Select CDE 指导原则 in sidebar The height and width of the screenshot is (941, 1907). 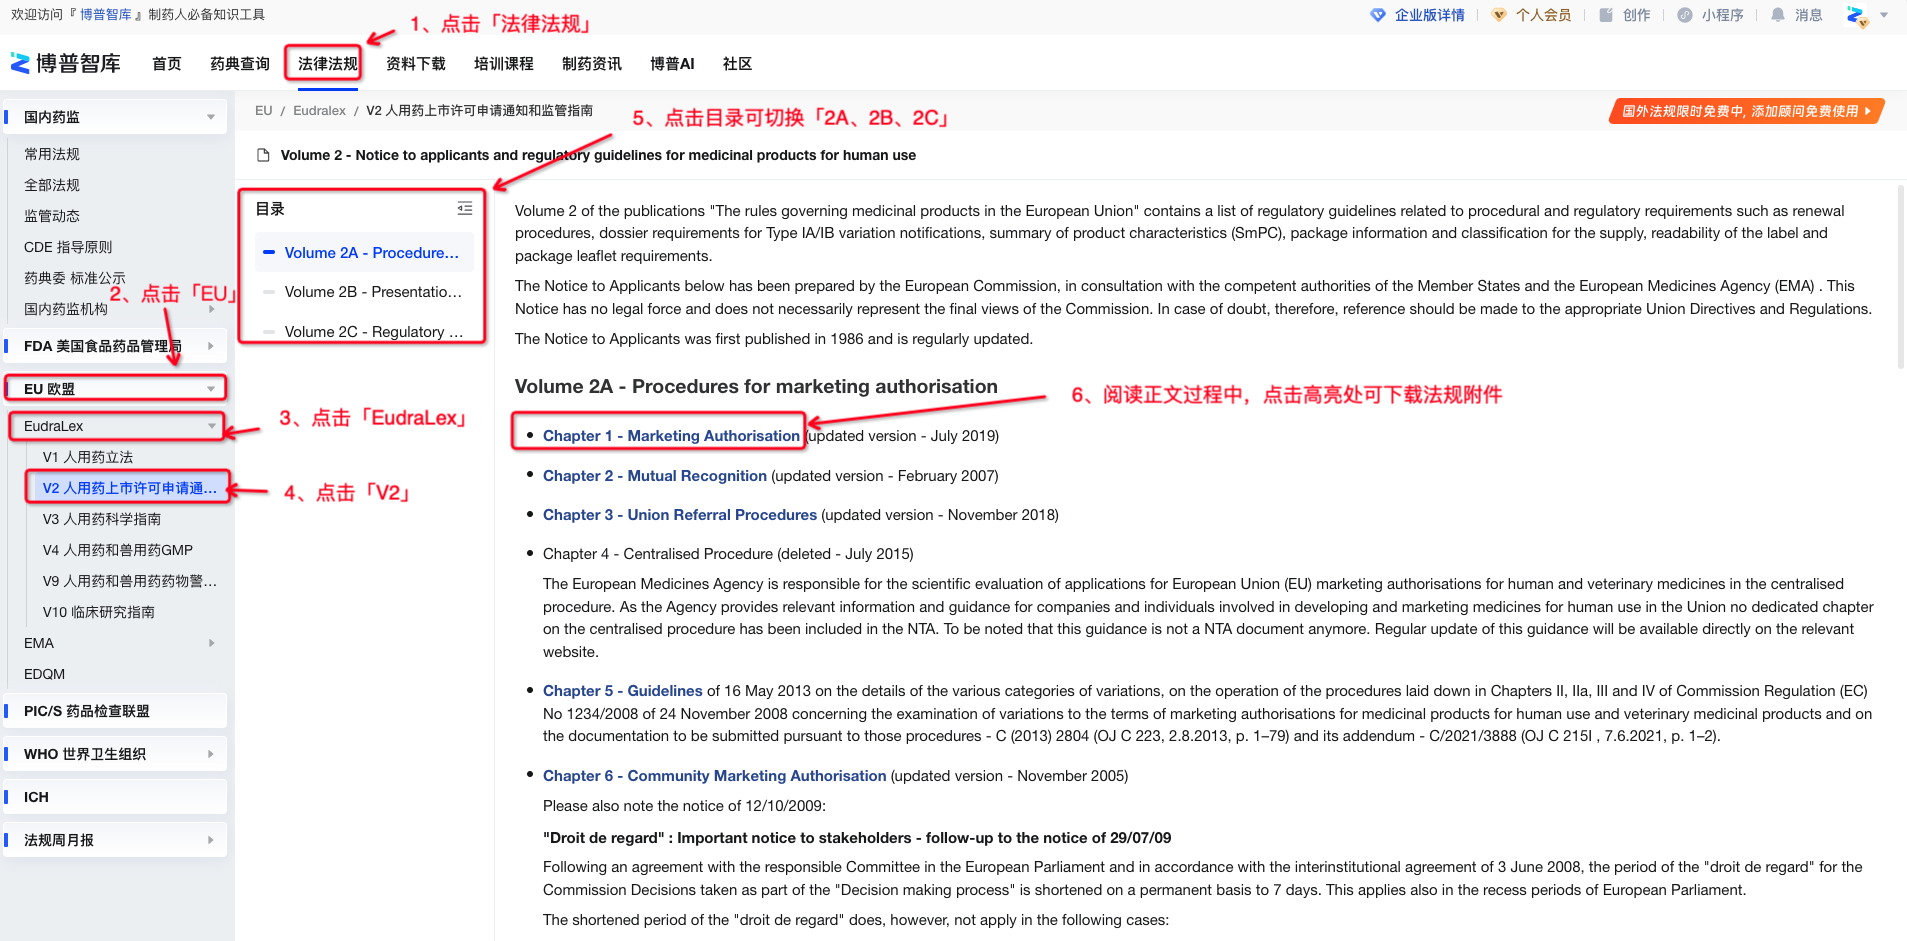click(x=68, y=247)
